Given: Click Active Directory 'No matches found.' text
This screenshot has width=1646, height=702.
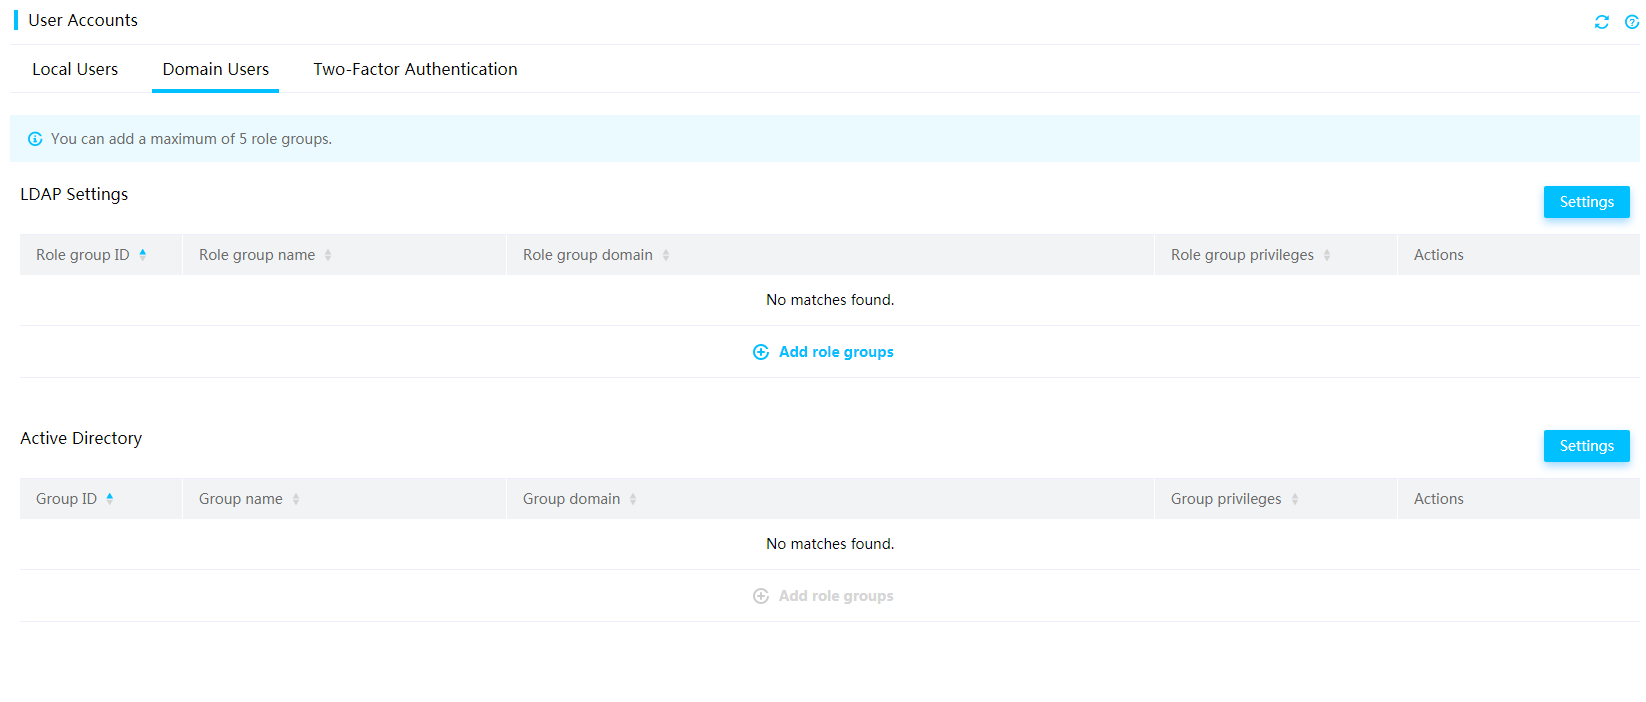Looking at the screenshot, I should tap(830, 544).
